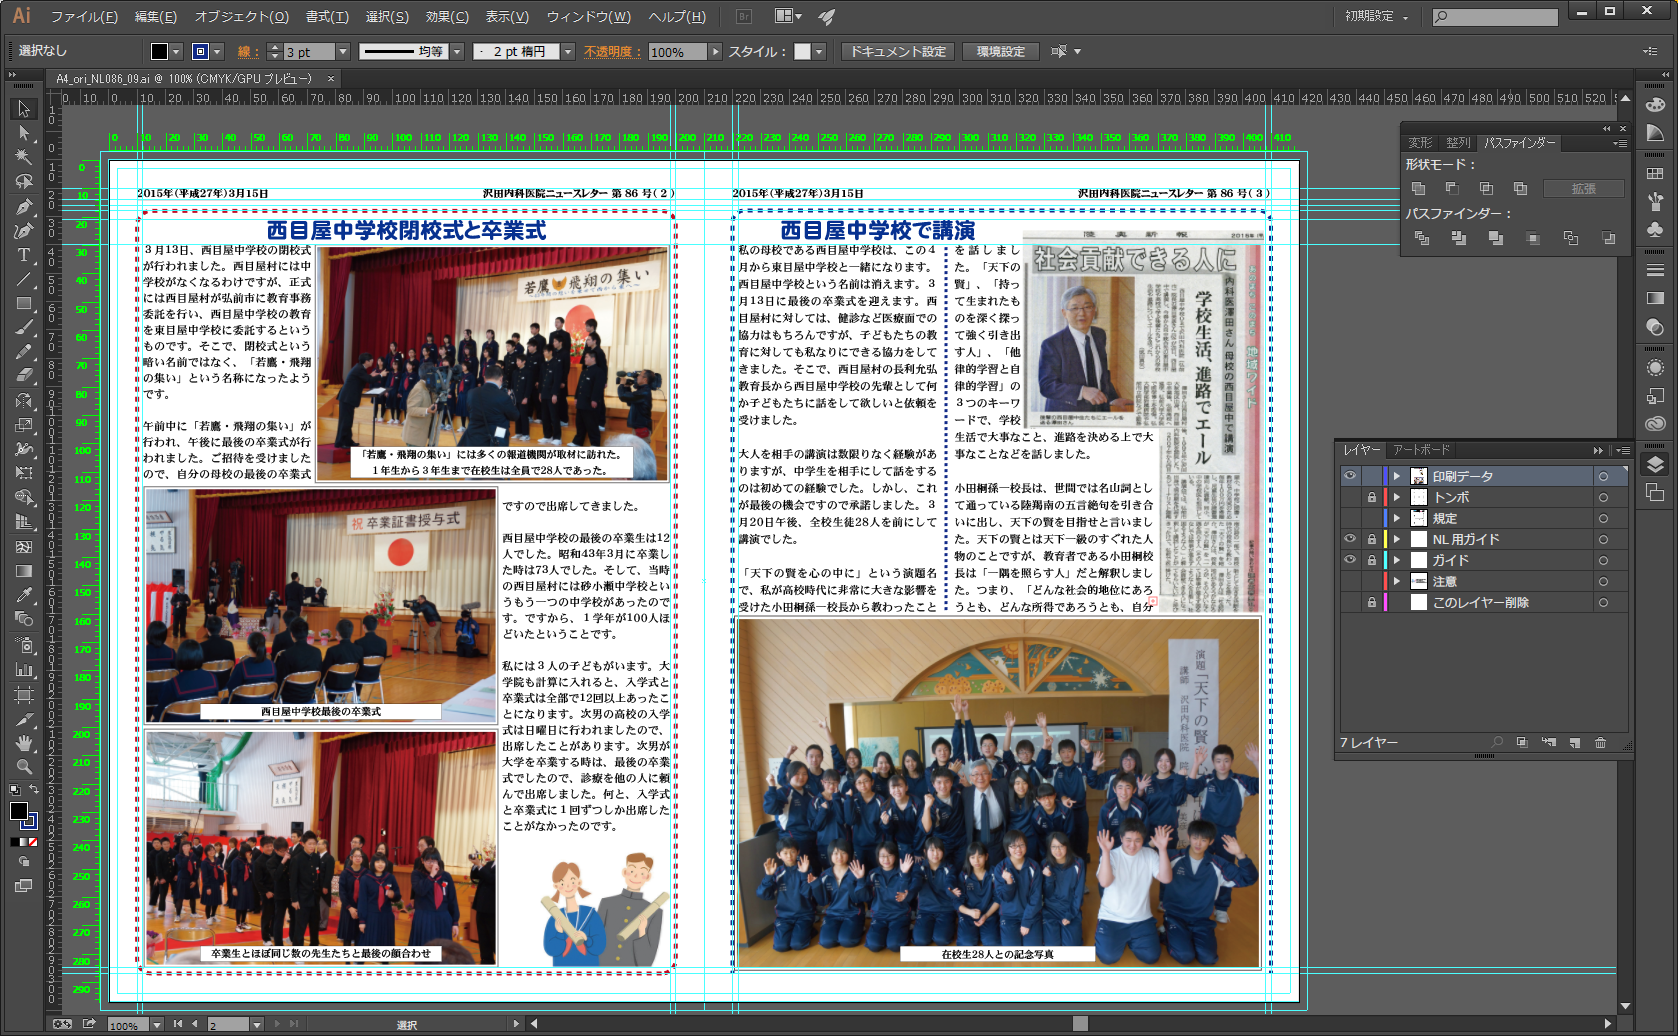Viewport: 1678px width, 1036px height.
Task: Apply Minus Back in Pathfinder panel
Action: tap(1608, 238)
